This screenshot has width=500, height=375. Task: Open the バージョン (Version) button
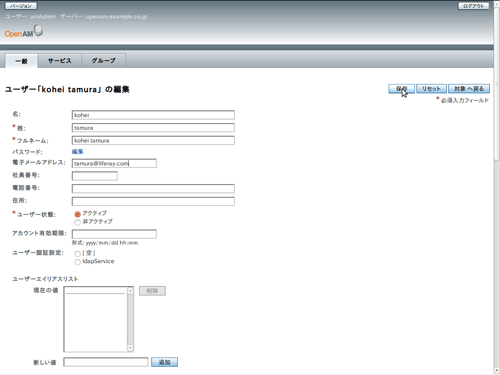21,6
